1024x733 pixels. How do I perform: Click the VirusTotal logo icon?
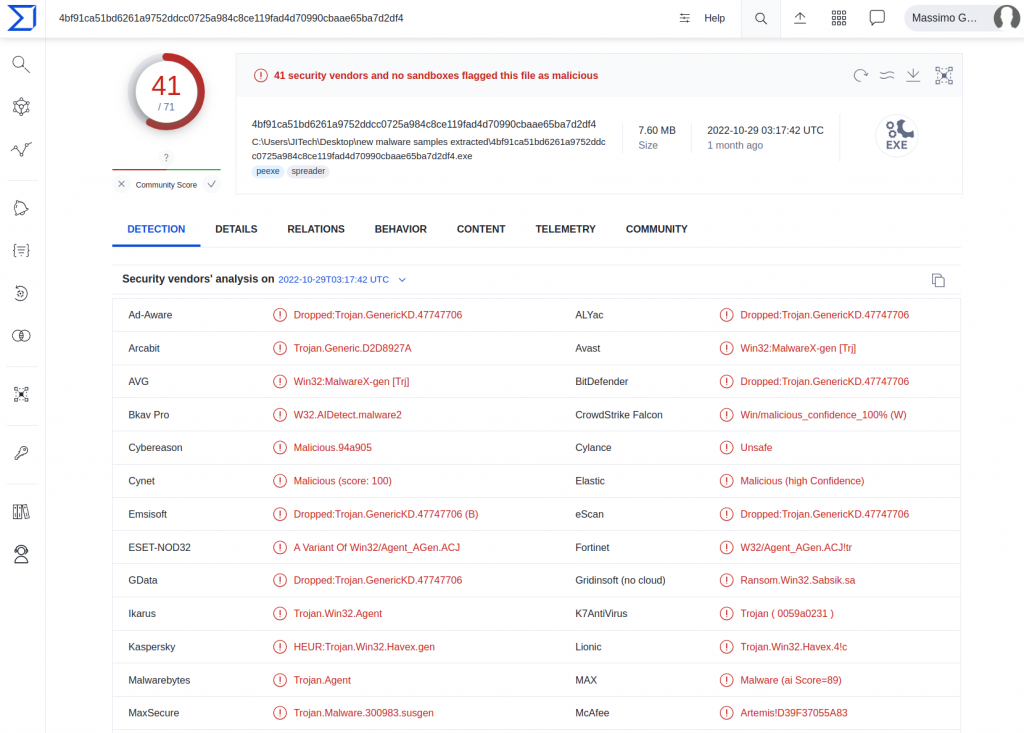point(22,18)
